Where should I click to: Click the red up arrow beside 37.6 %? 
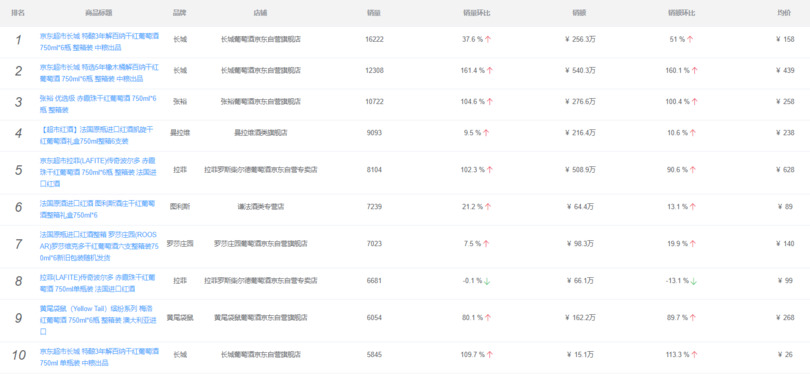(x=488, y=39)
